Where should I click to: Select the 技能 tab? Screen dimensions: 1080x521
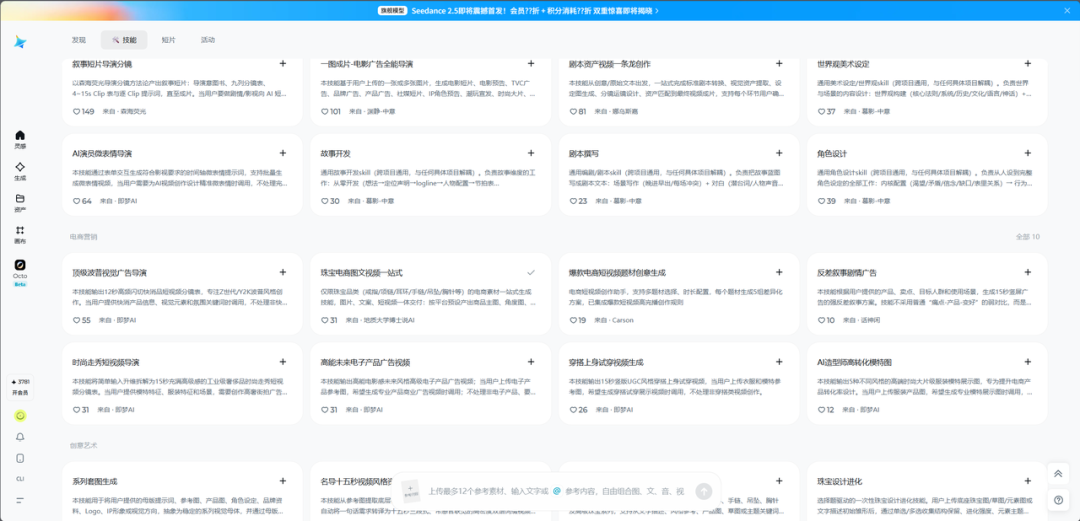click(124, 40)
